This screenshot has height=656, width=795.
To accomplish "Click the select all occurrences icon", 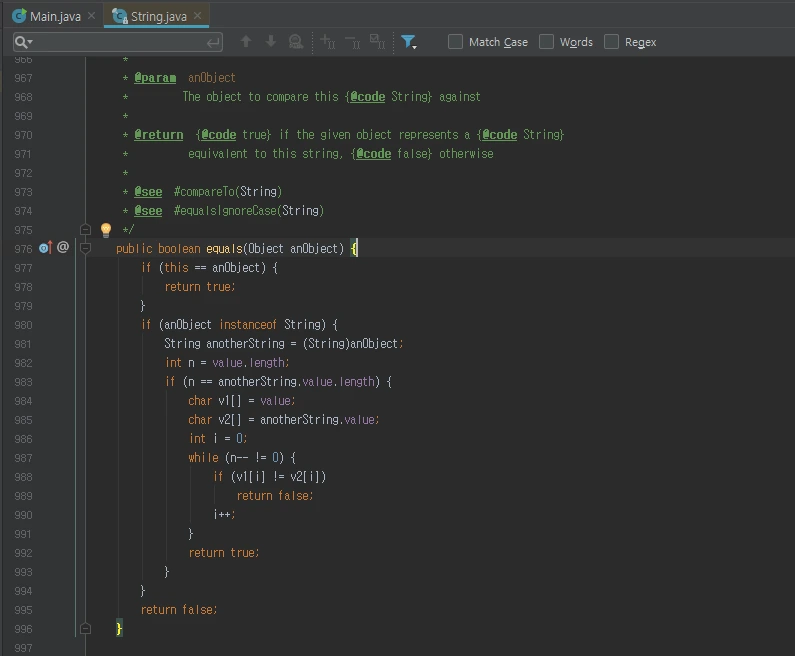I will coord(377,42).
